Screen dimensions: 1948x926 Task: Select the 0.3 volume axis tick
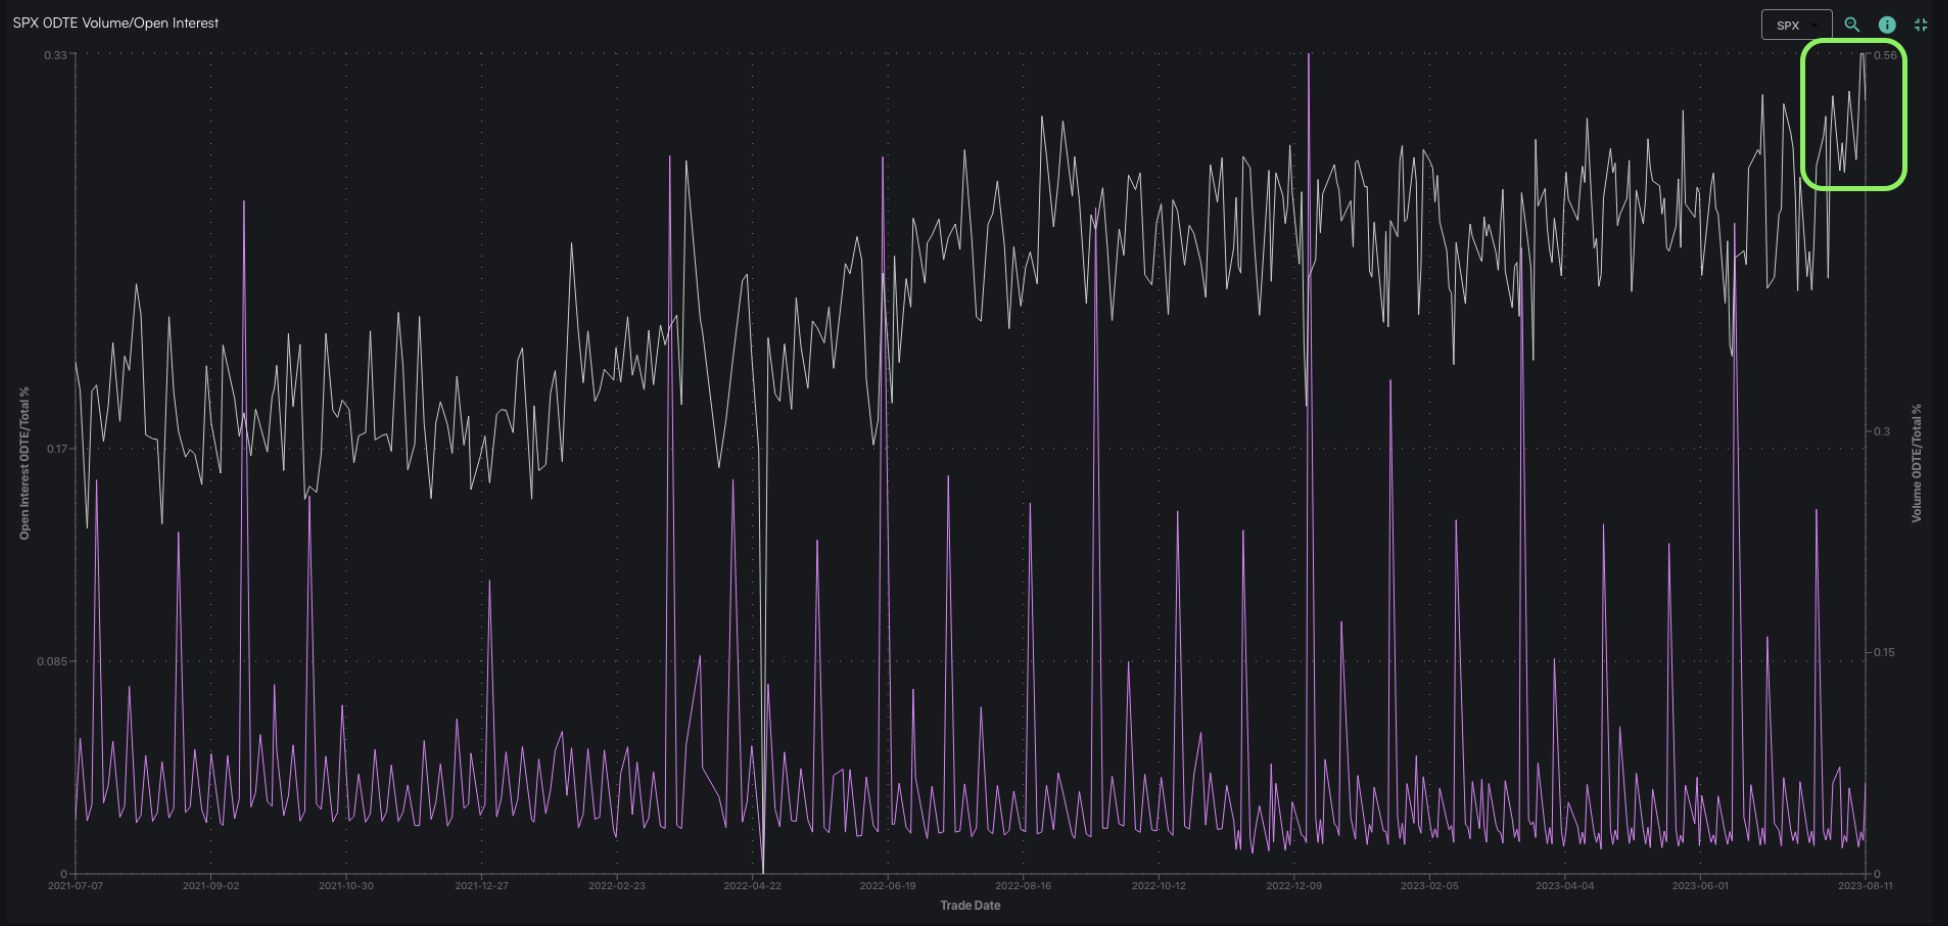tap(1882, 431)
